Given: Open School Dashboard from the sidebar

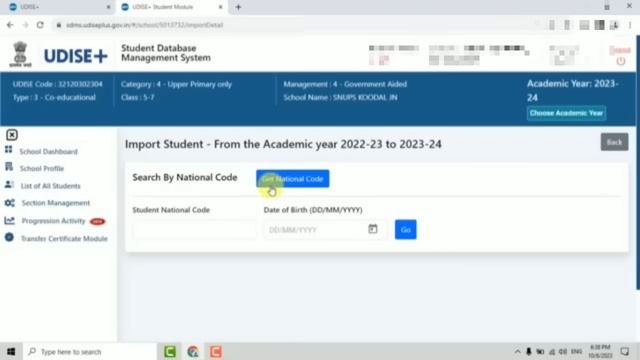Looking at the screenshot, I should coord(48,151).
